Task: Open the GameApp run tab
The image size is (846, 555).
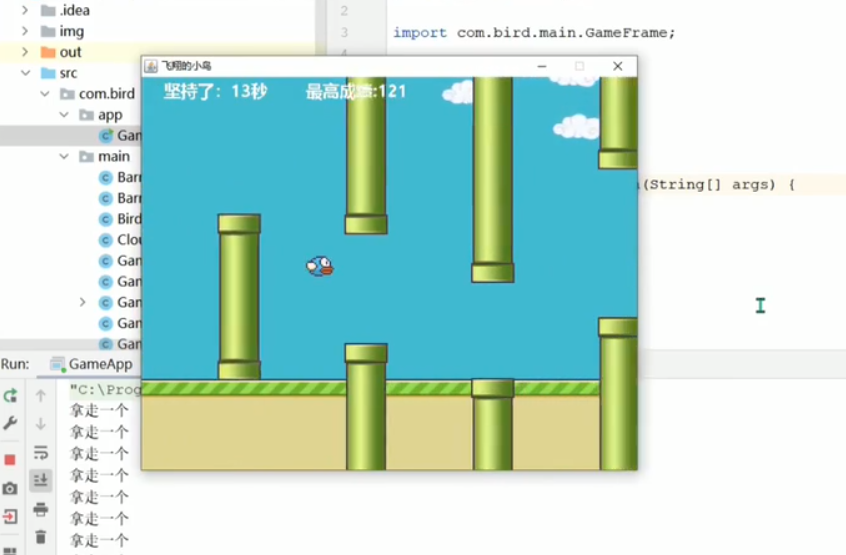Action: 91,364
